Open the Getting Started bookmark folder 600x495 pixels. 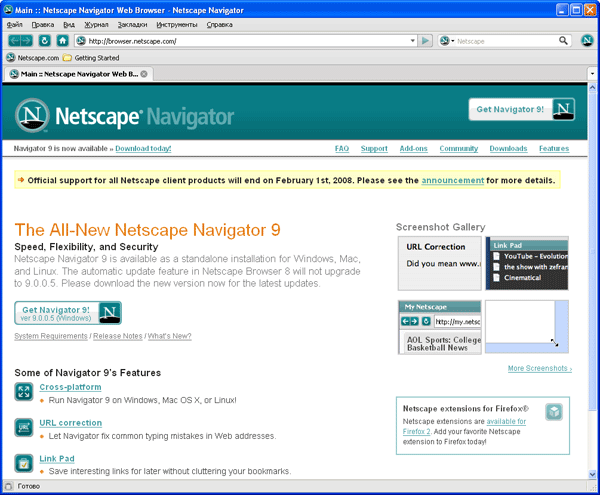pos(91,58)
